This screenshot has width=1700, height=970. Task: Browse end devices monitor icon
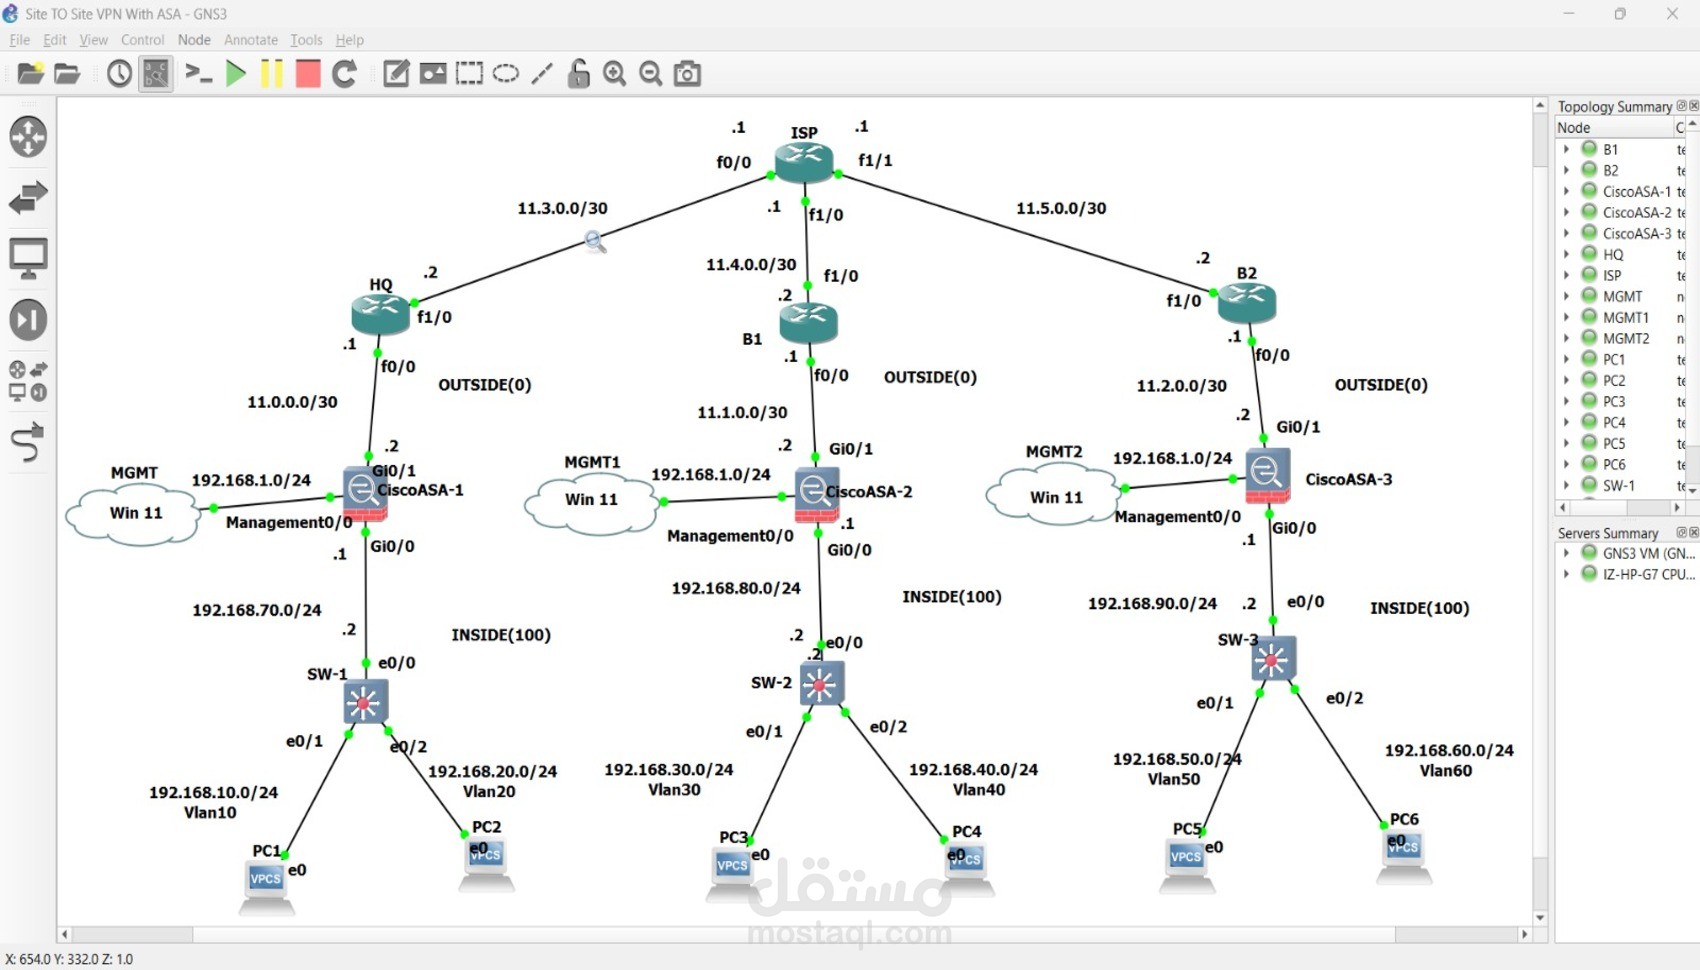pos(28,258)
